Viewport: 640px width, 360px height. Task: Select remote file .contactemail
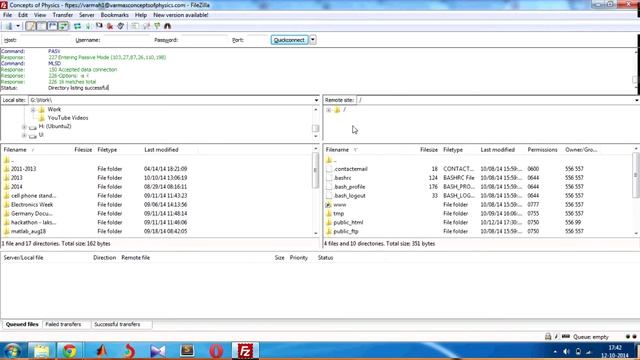click(x=351, y=169)
